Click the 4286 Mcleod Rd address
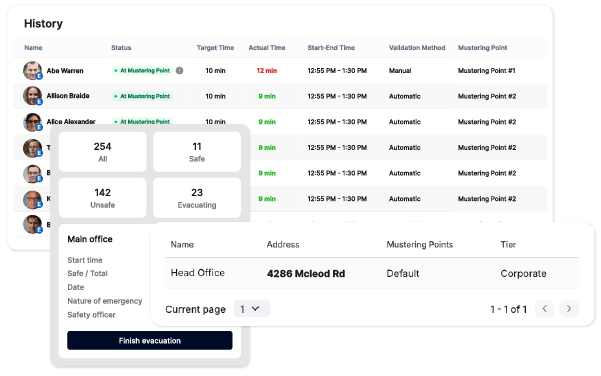This screenshot has width=601, height=376. click(306, 274)
